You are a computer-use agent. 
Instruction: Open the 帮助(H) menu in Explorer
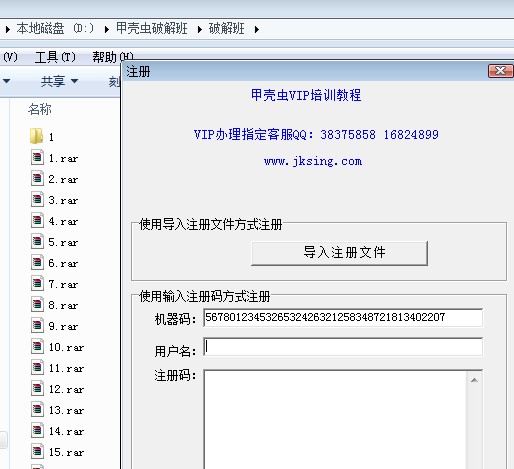[113, 57]
